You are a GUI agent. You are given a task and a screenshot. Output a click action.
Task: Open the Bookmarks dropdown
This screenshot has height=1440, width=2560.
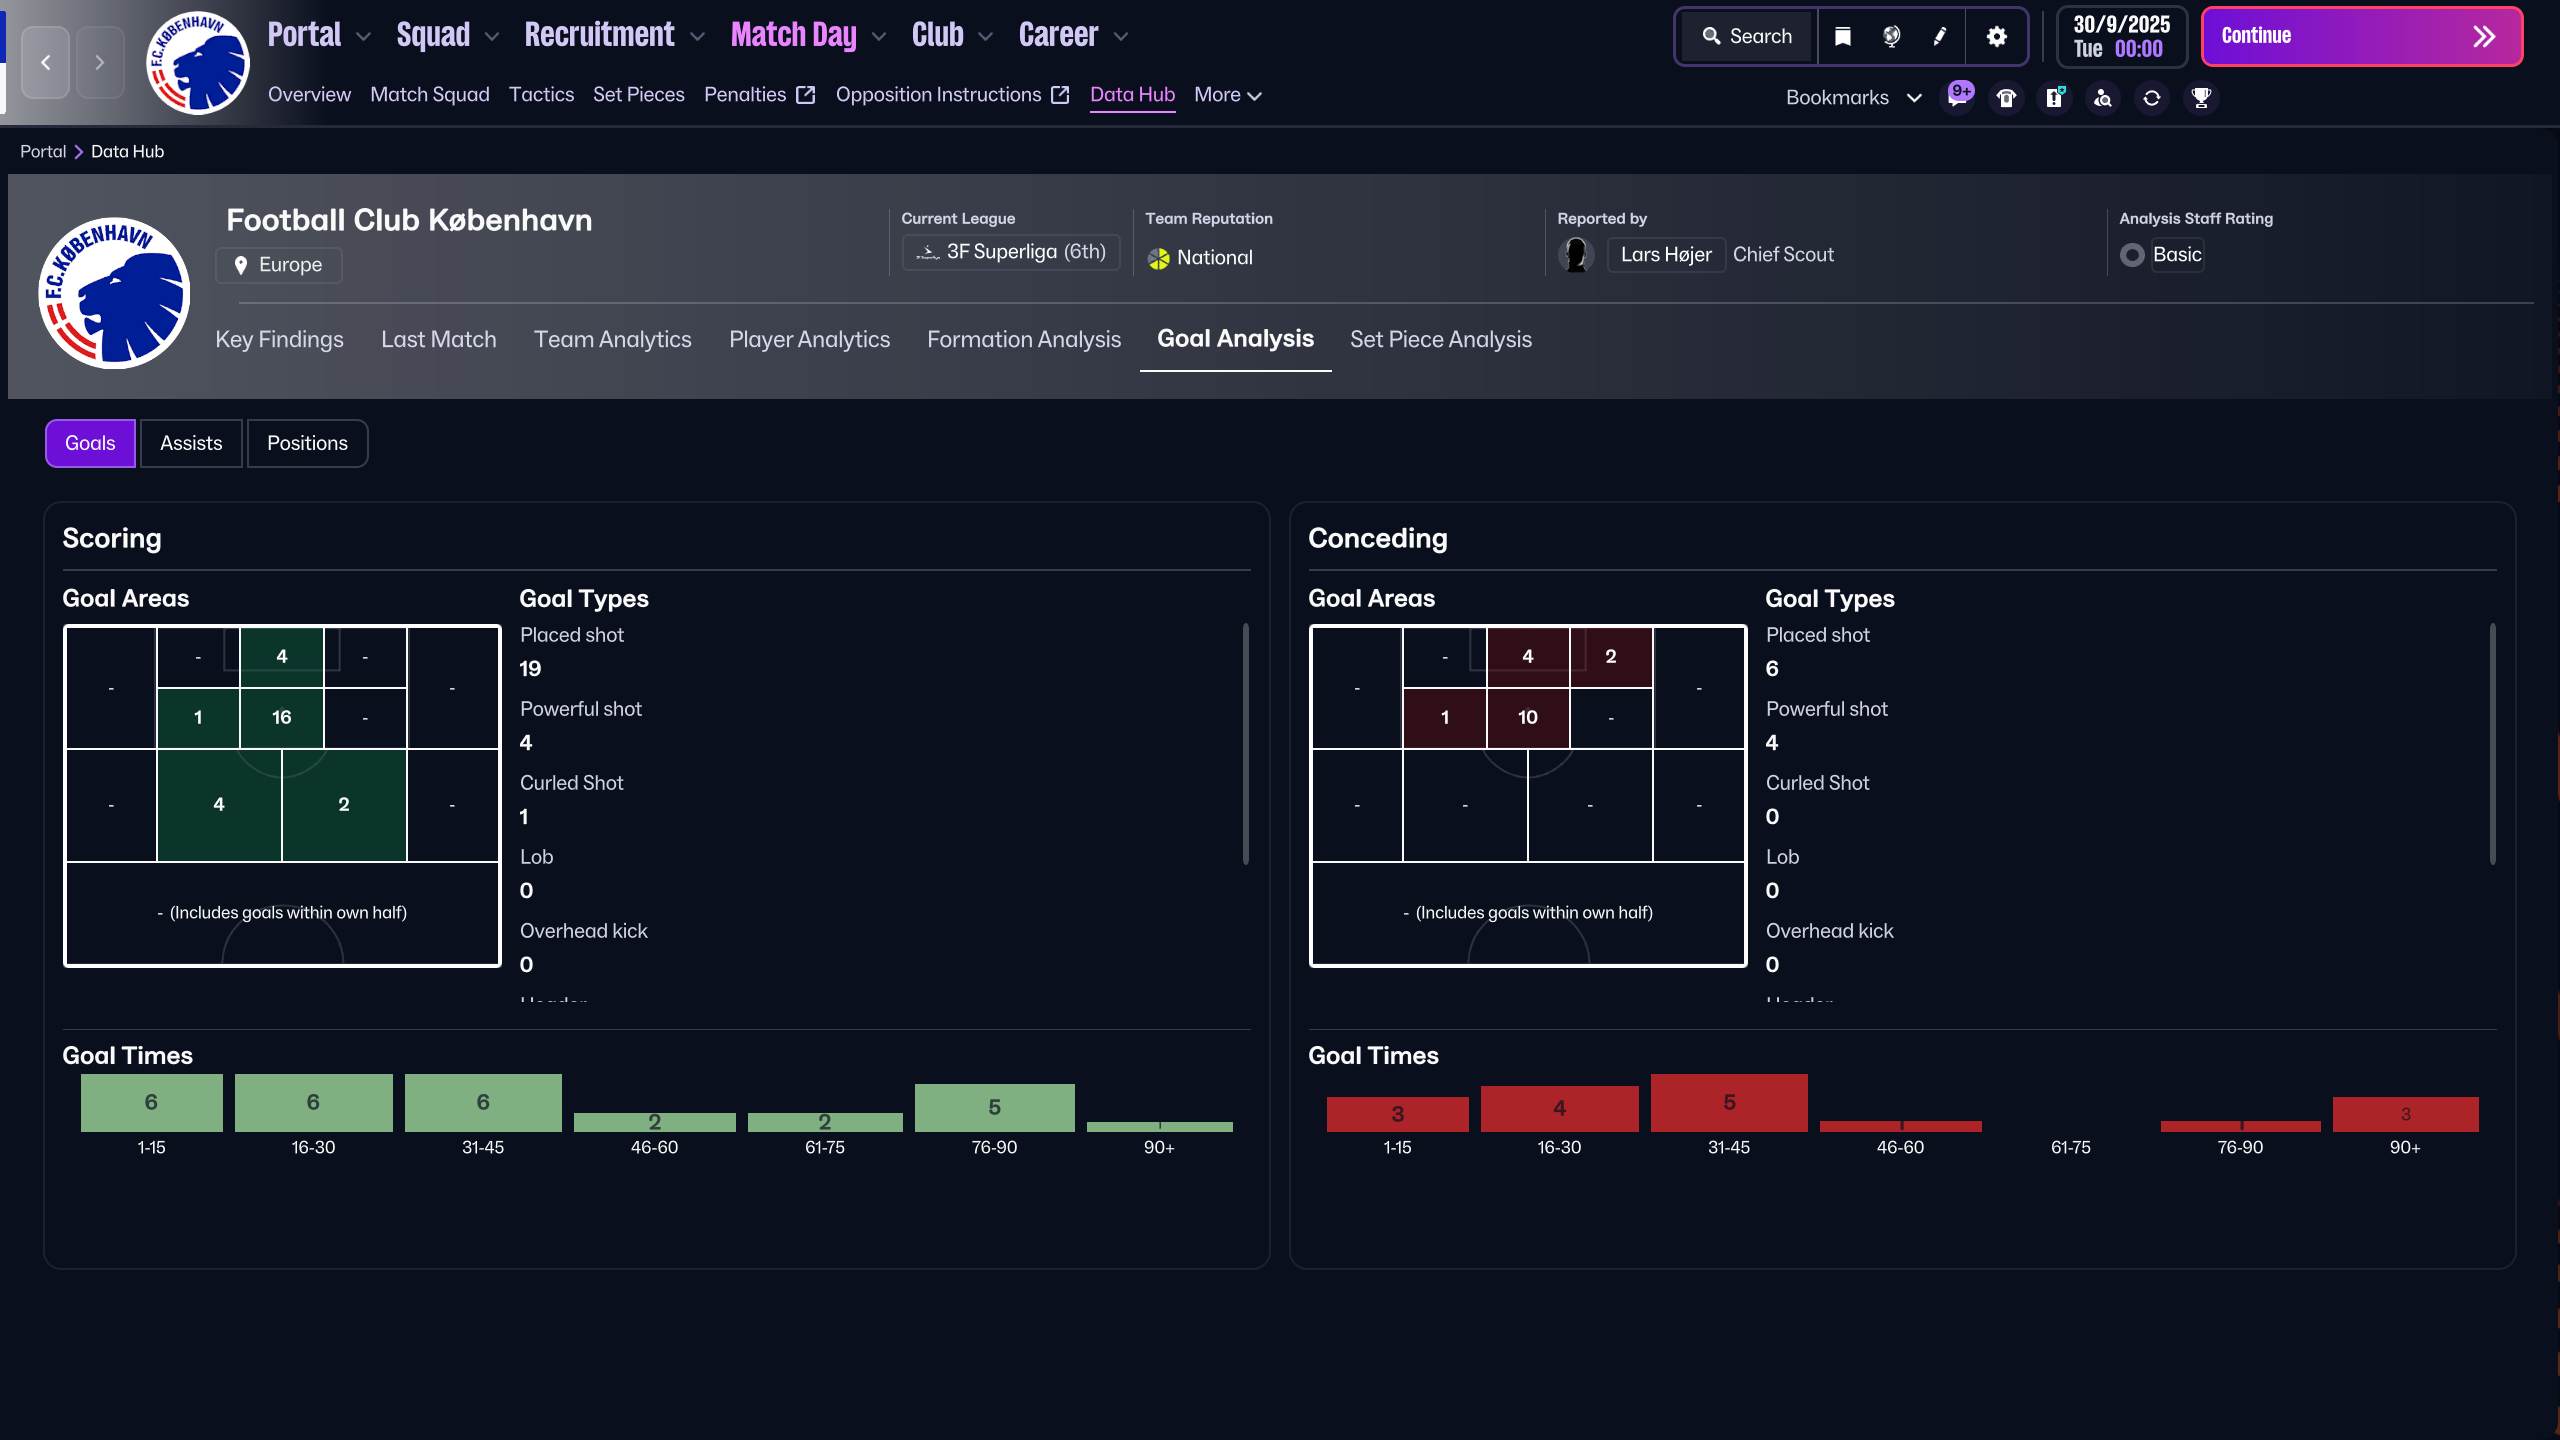point(1855,97)
